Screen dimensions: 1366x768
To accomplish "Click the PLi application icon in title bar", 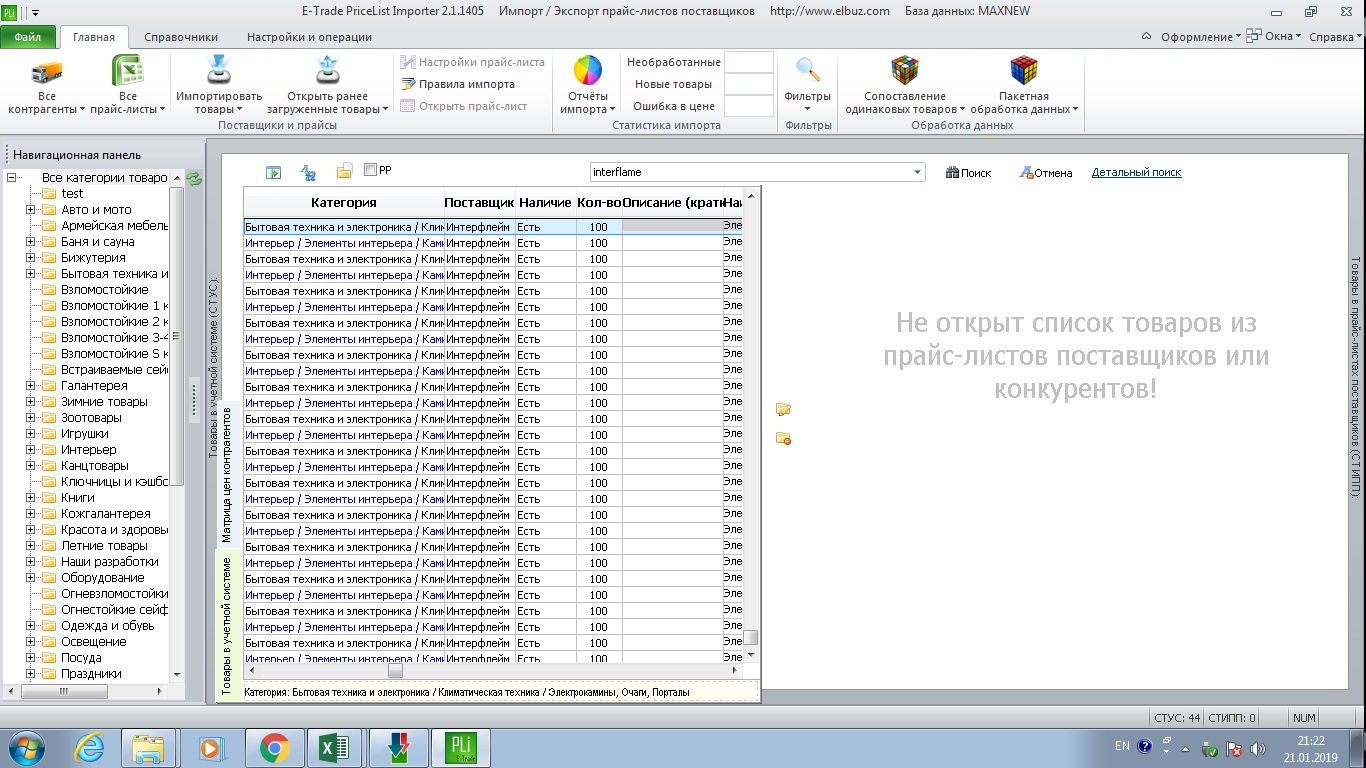I will coord(9,12).
